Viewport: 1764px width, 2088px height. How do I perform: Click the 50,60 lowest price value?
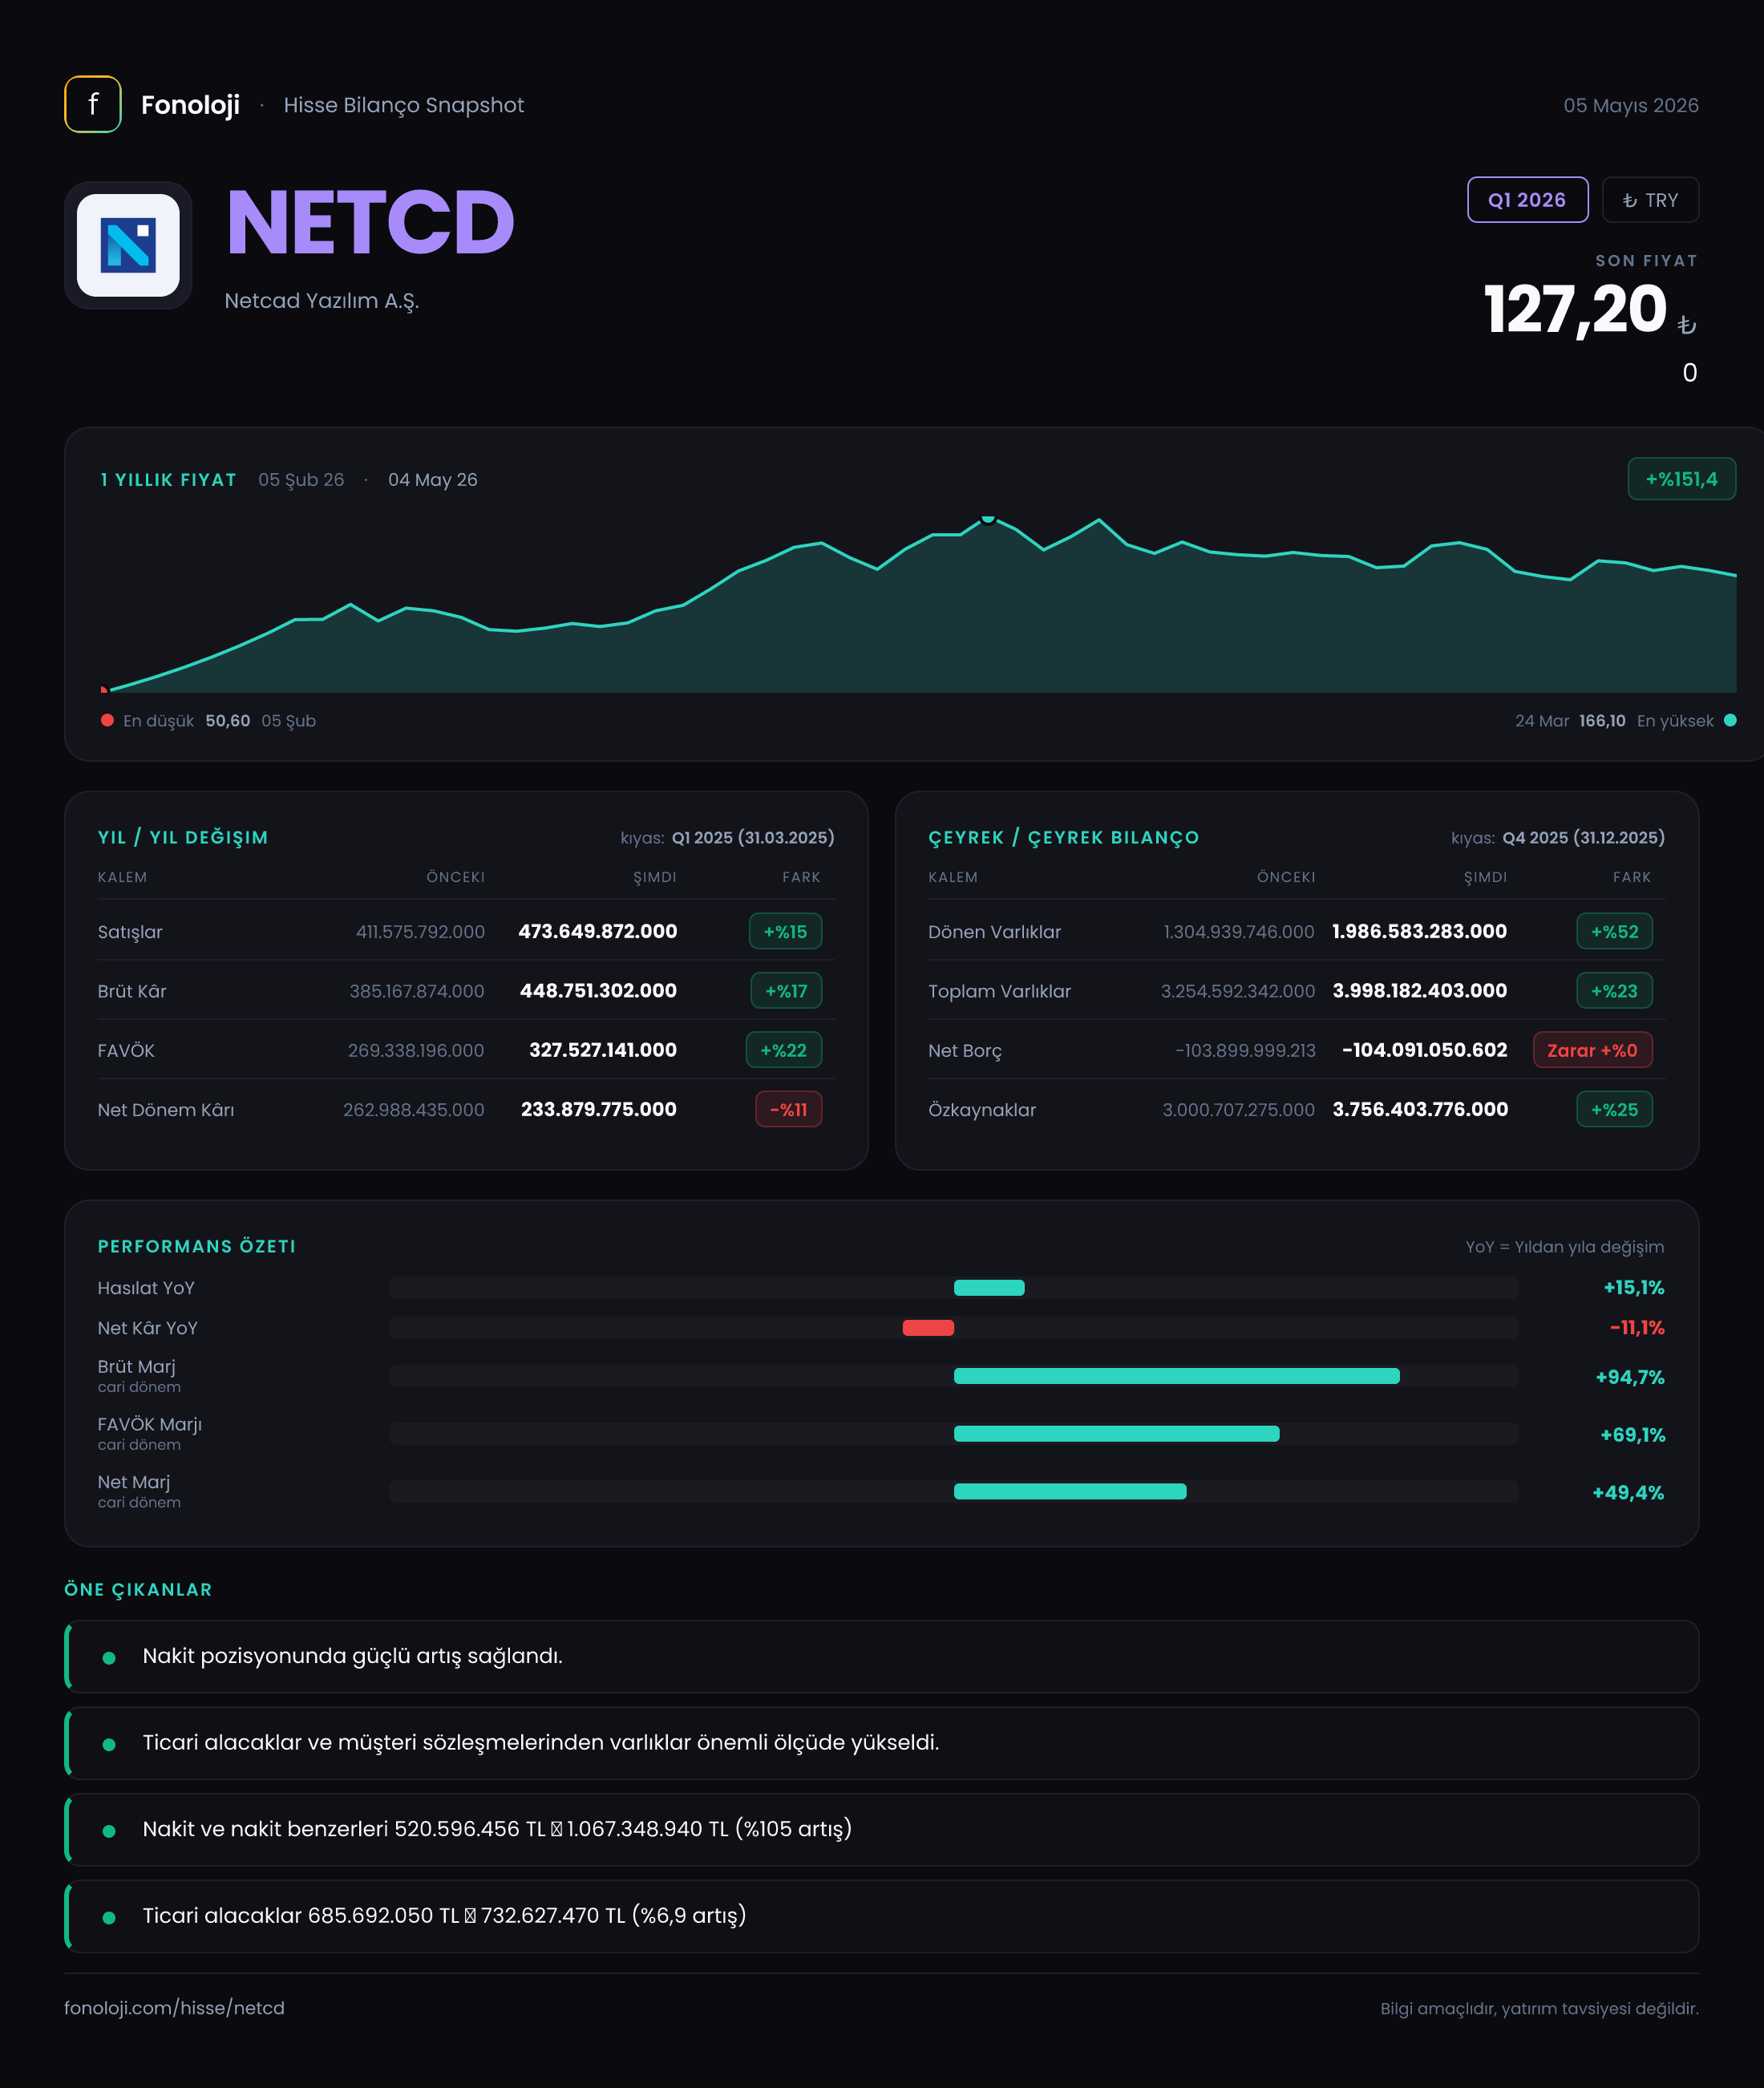(228, 721)
